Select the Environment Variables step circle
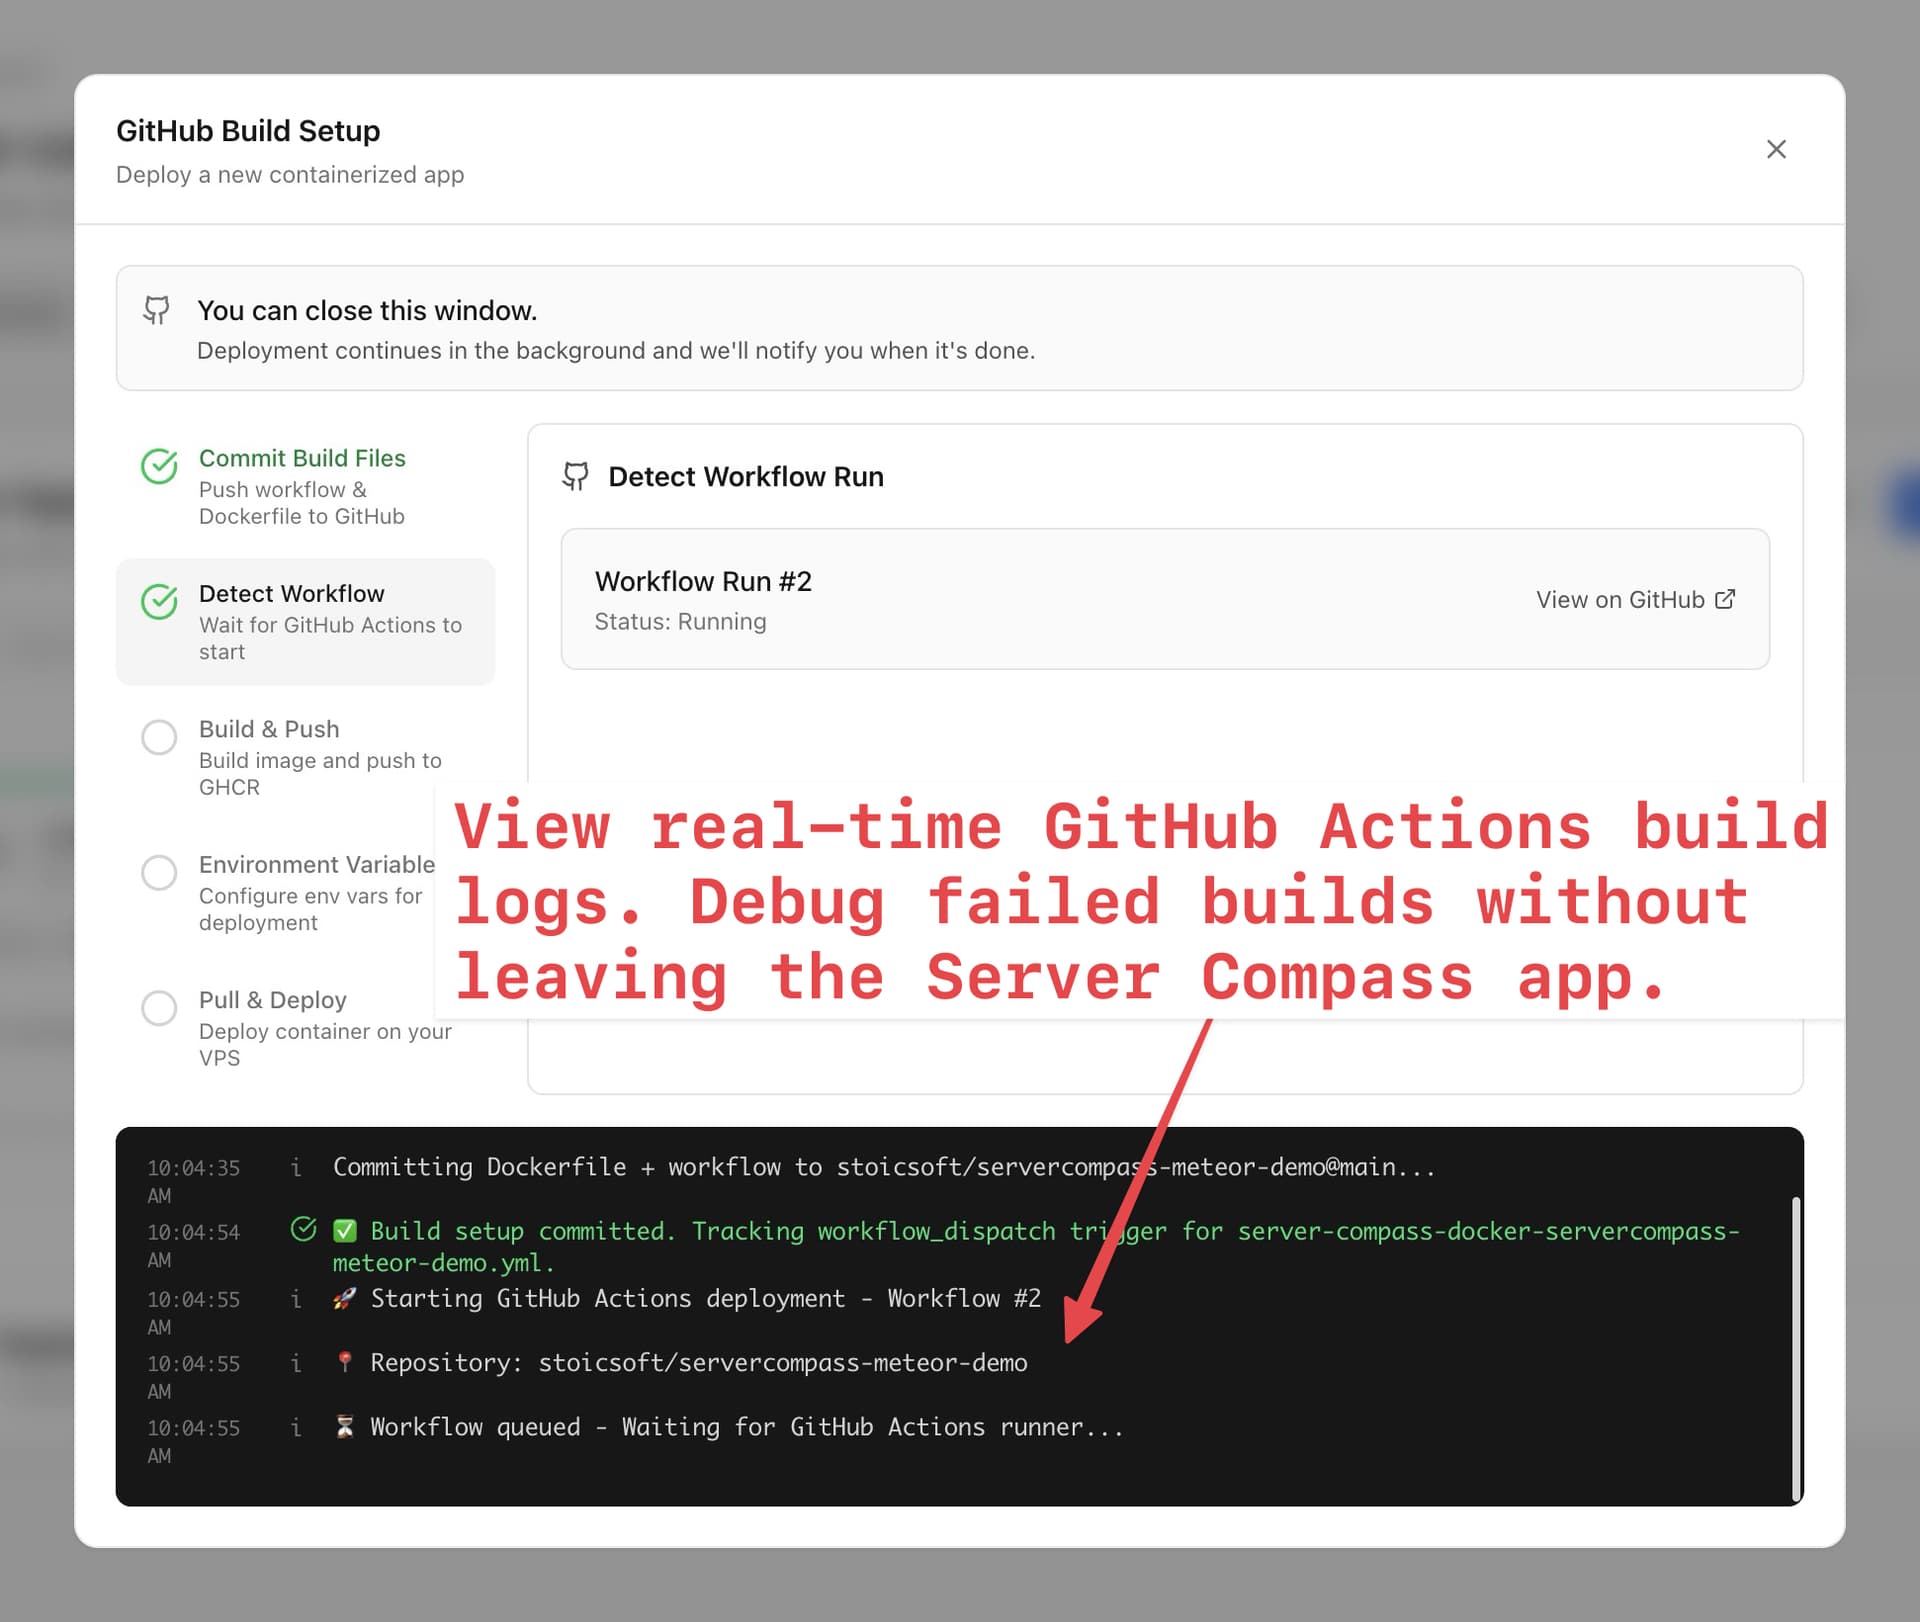This screenshot has width=1920, height=1622. [159, 873]
